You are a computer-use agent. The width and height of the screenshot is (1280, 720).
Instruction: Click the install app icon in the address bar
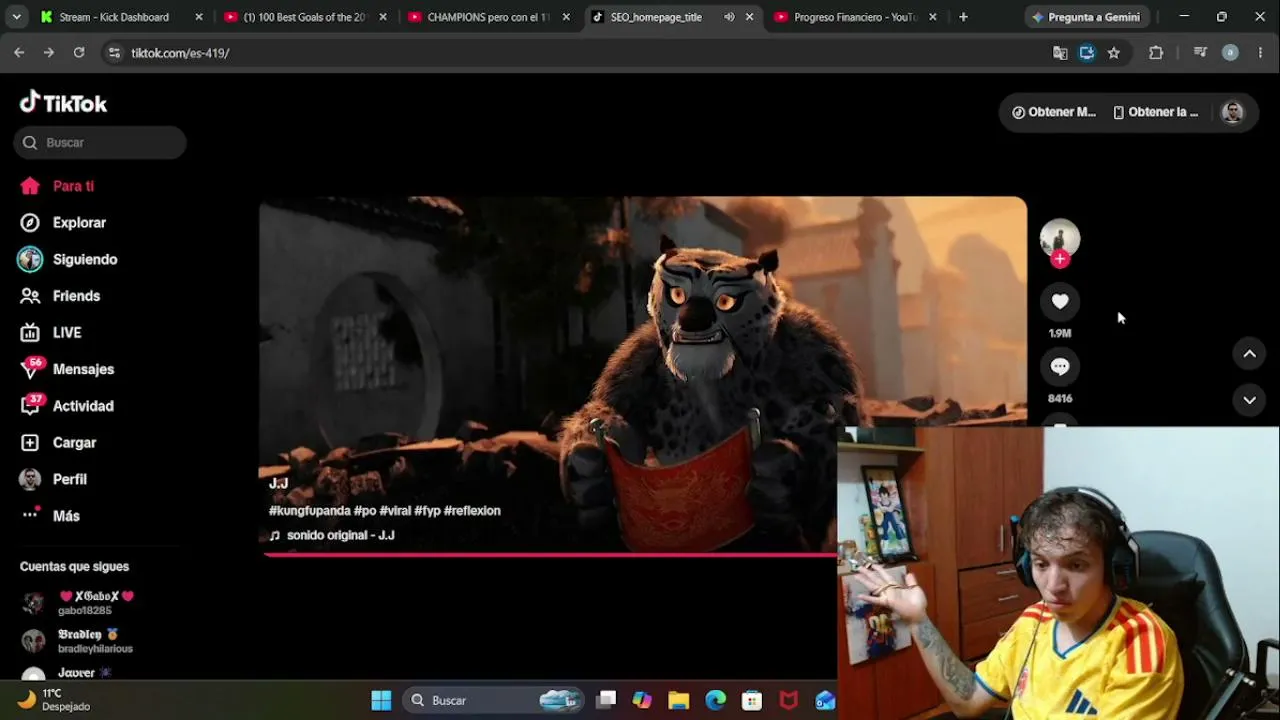click(1087, 53)
